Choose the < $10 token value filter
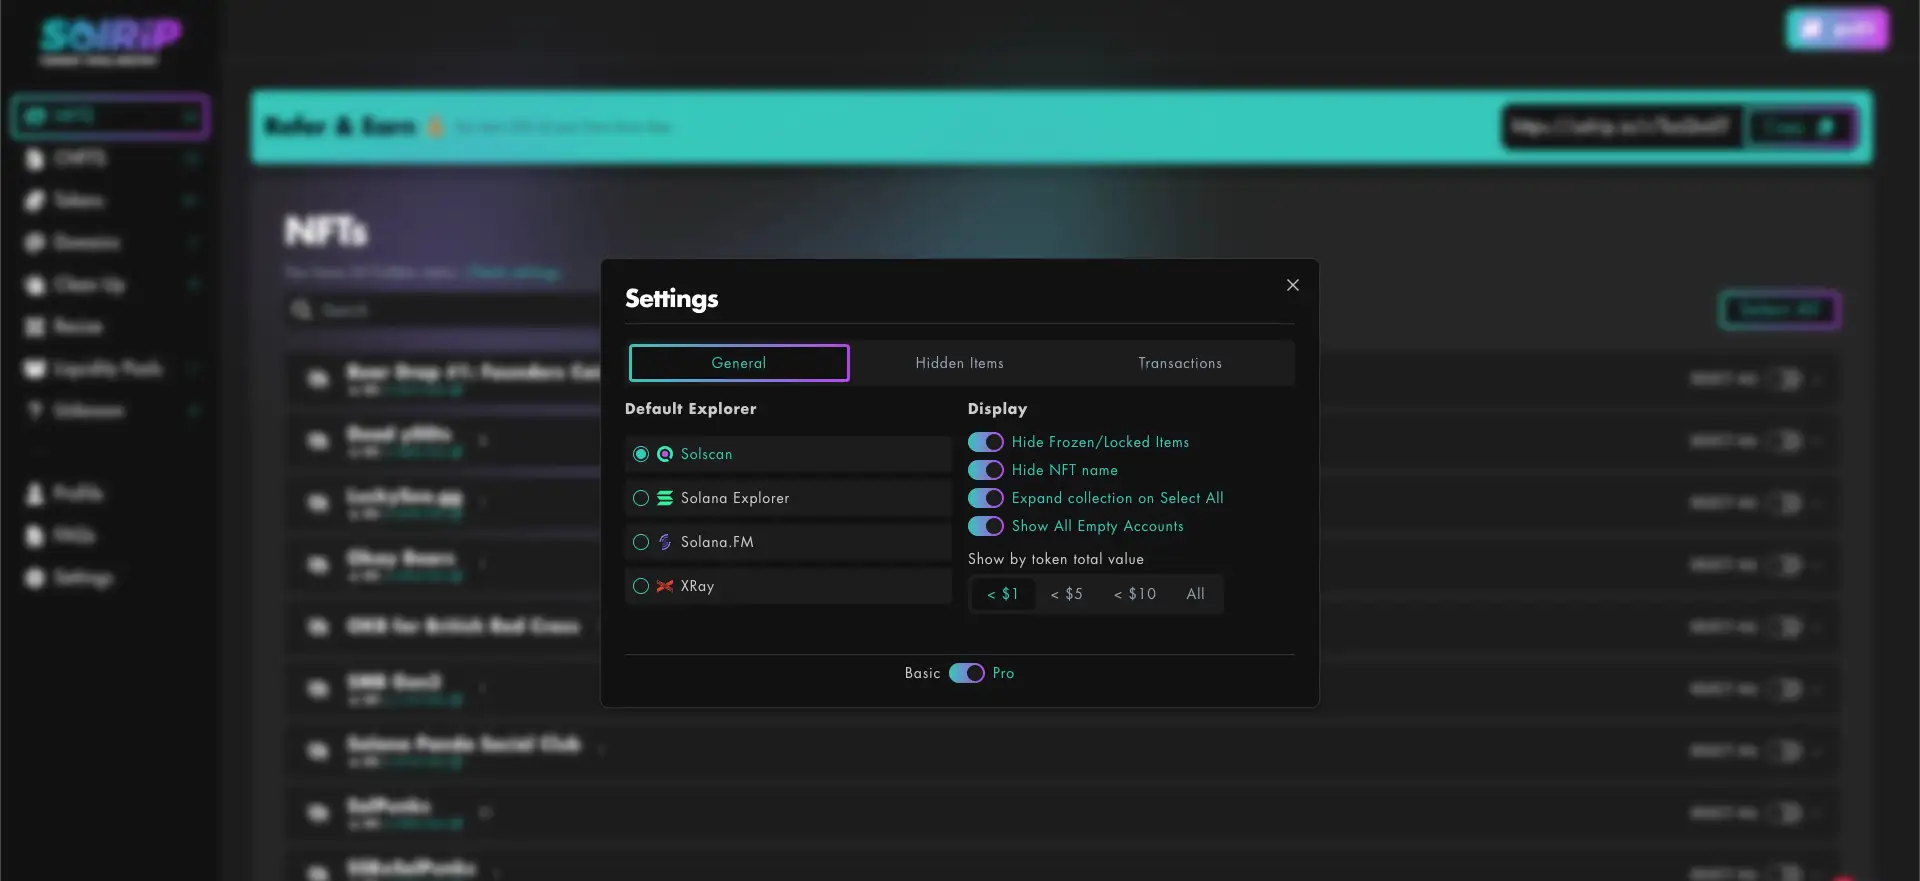1920x881 pixels. 1135,594
